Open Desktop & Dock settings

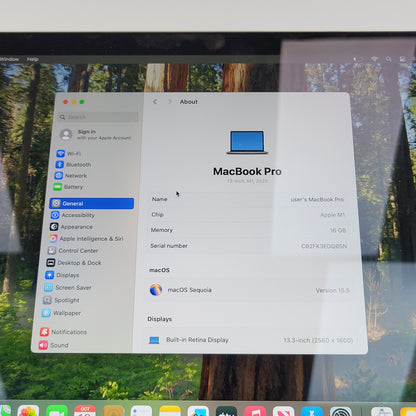point(74,263)
